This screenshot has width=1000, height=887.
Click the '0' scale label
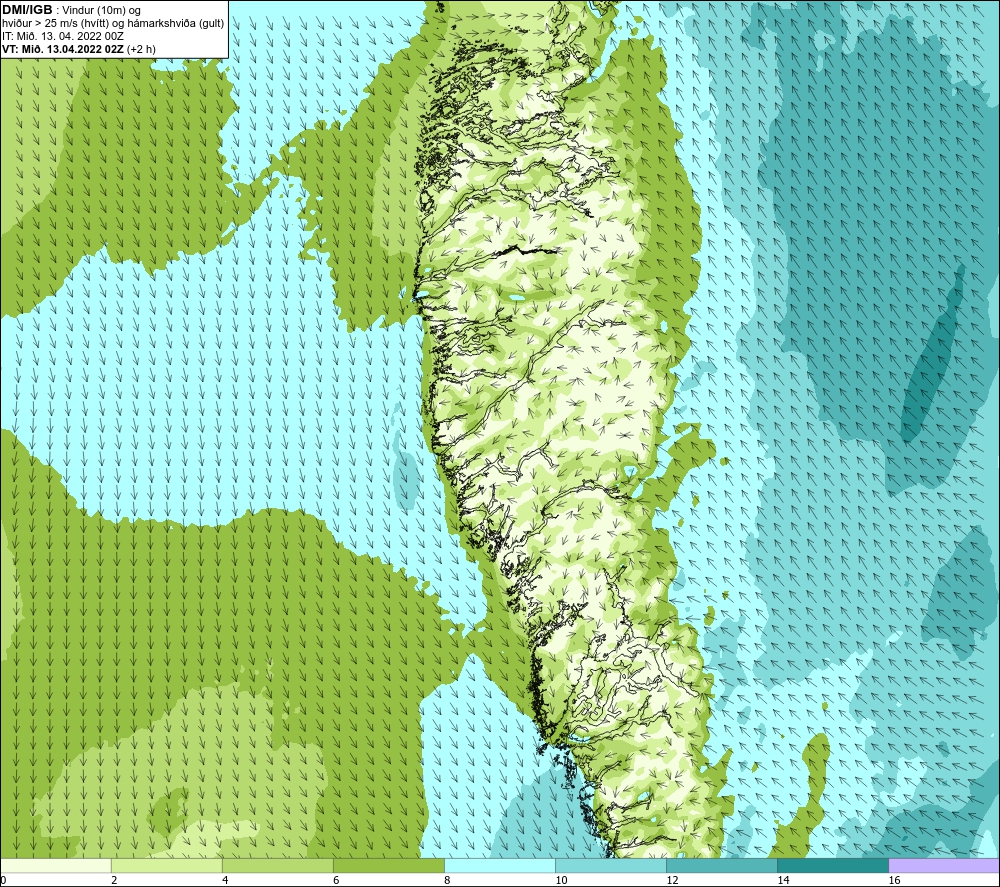tap(4, 881)
